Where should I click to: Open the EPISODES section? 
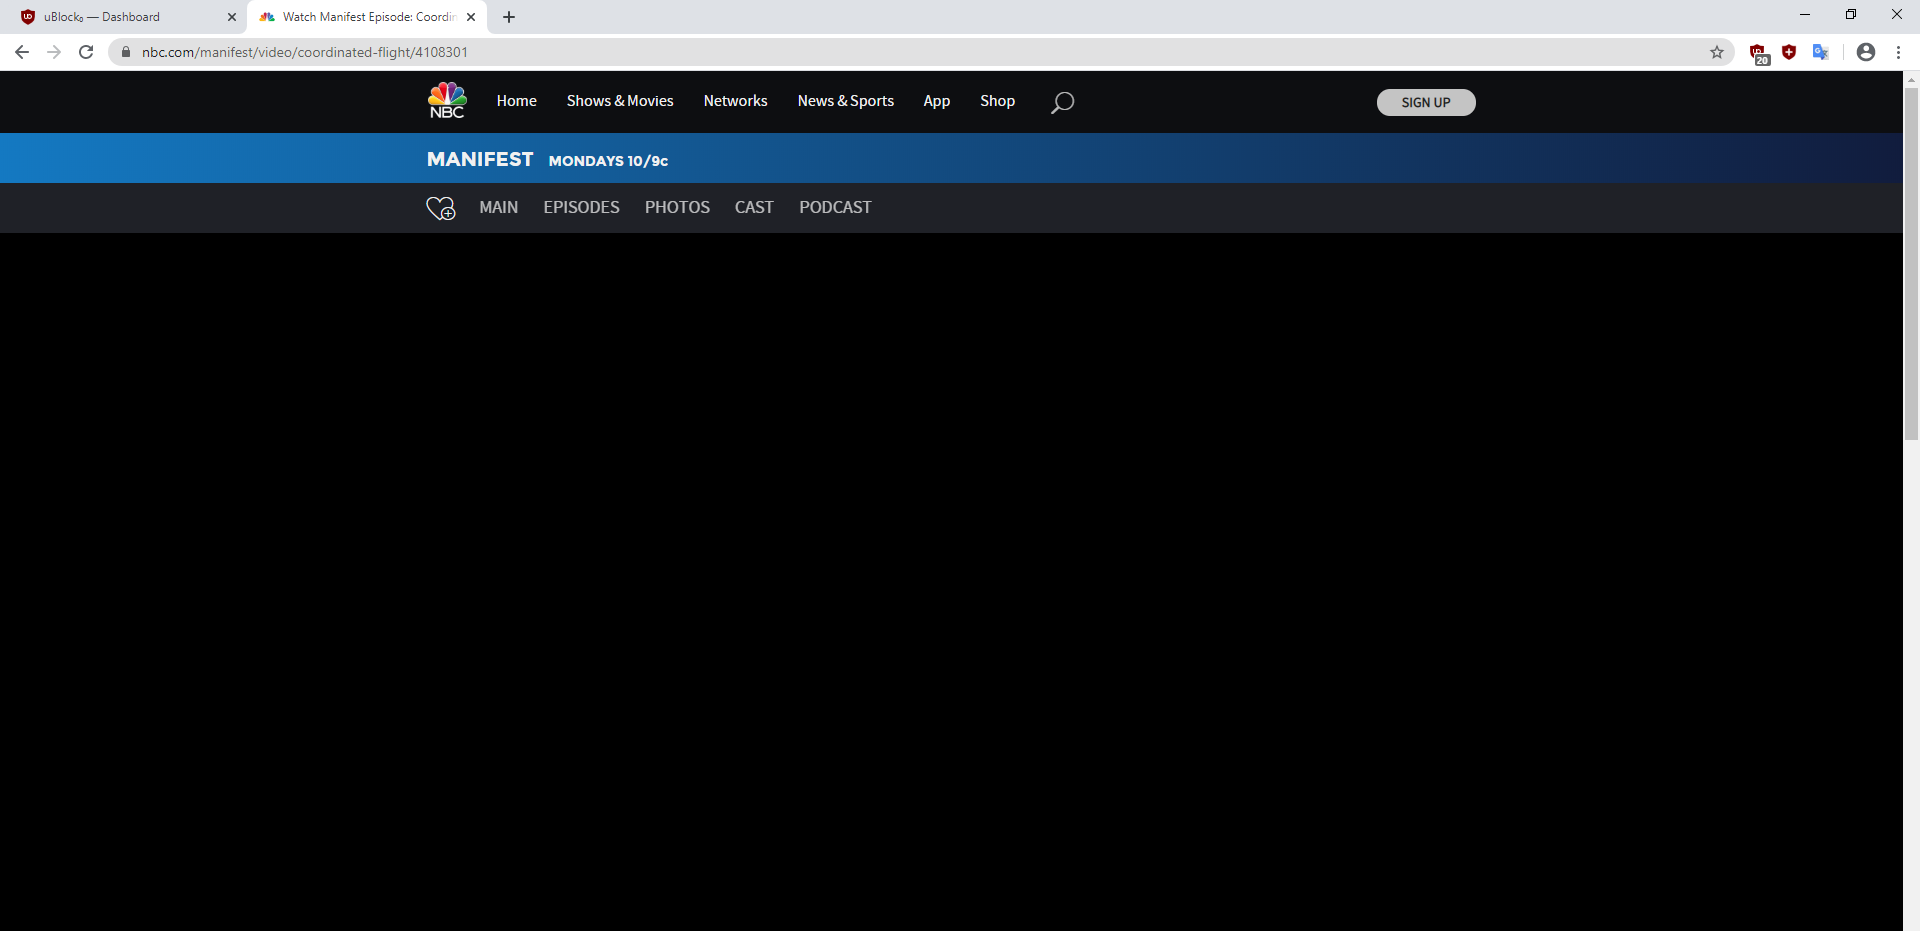click(x=582, y=207)
